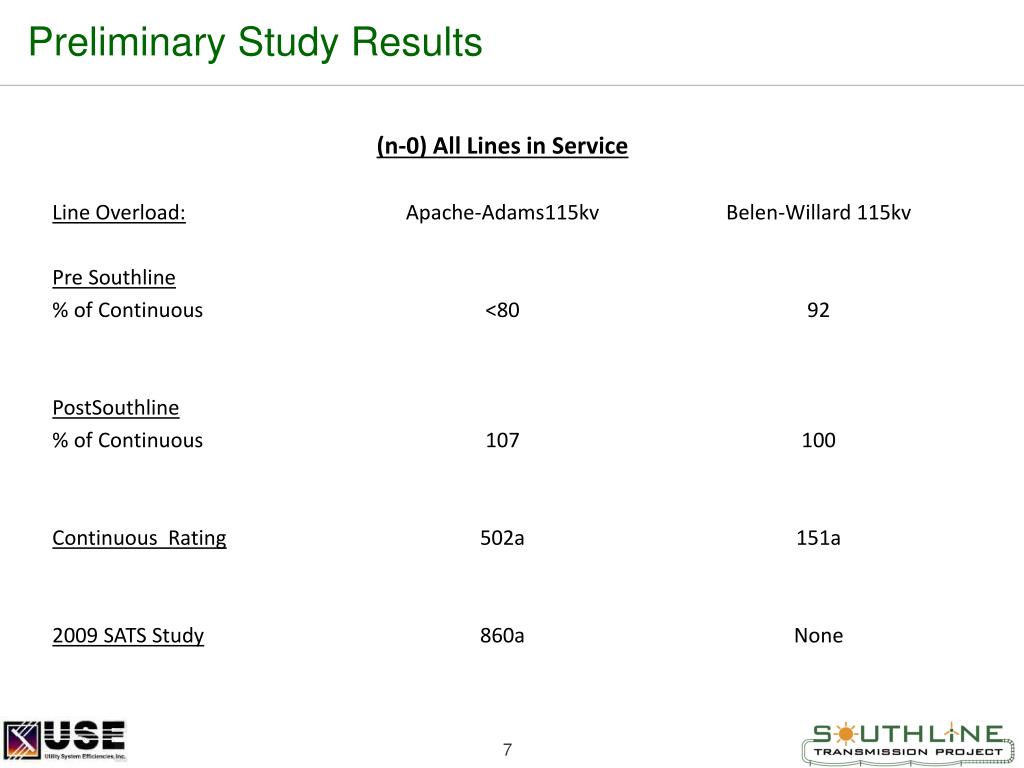1024x768 pixels.
Task: Click the underlined Pre Southline label
Action: pos(113,277)
